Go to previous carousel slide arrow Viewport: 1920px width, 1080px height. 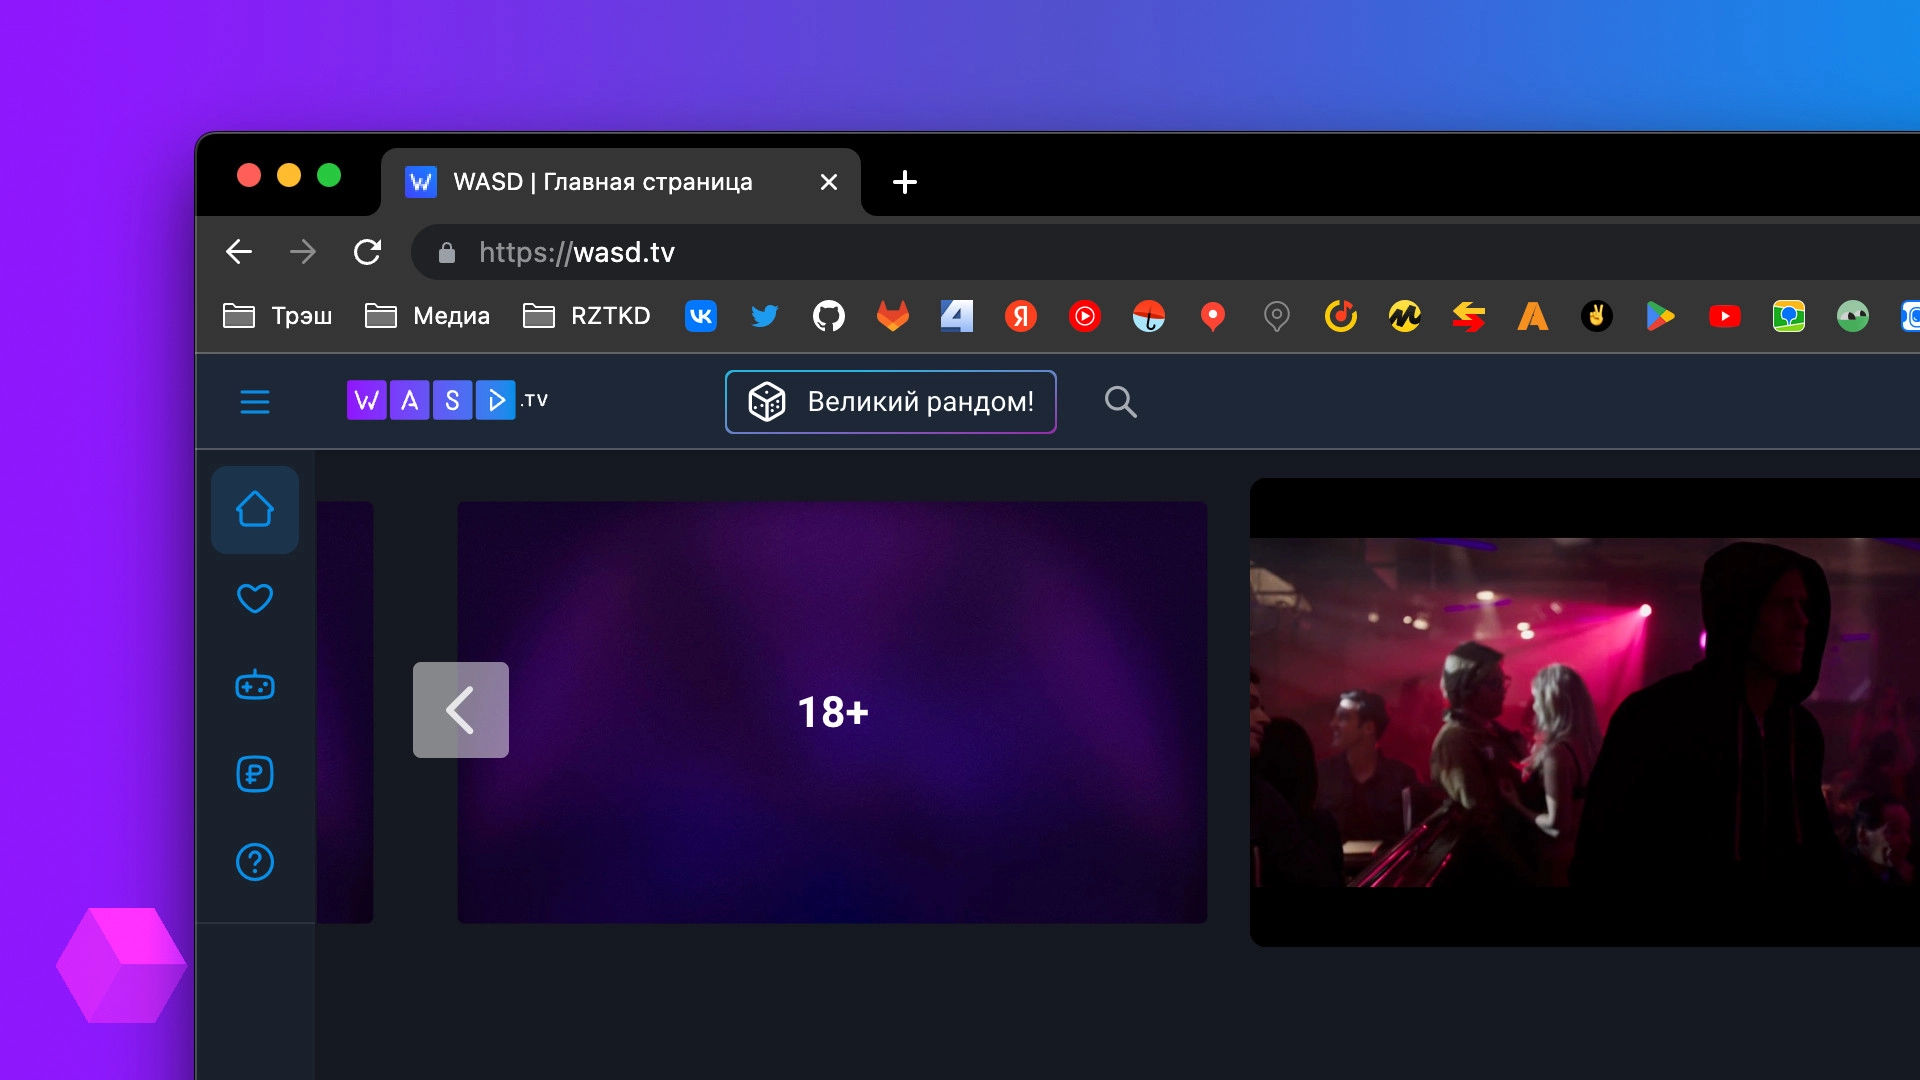[461, 710]
